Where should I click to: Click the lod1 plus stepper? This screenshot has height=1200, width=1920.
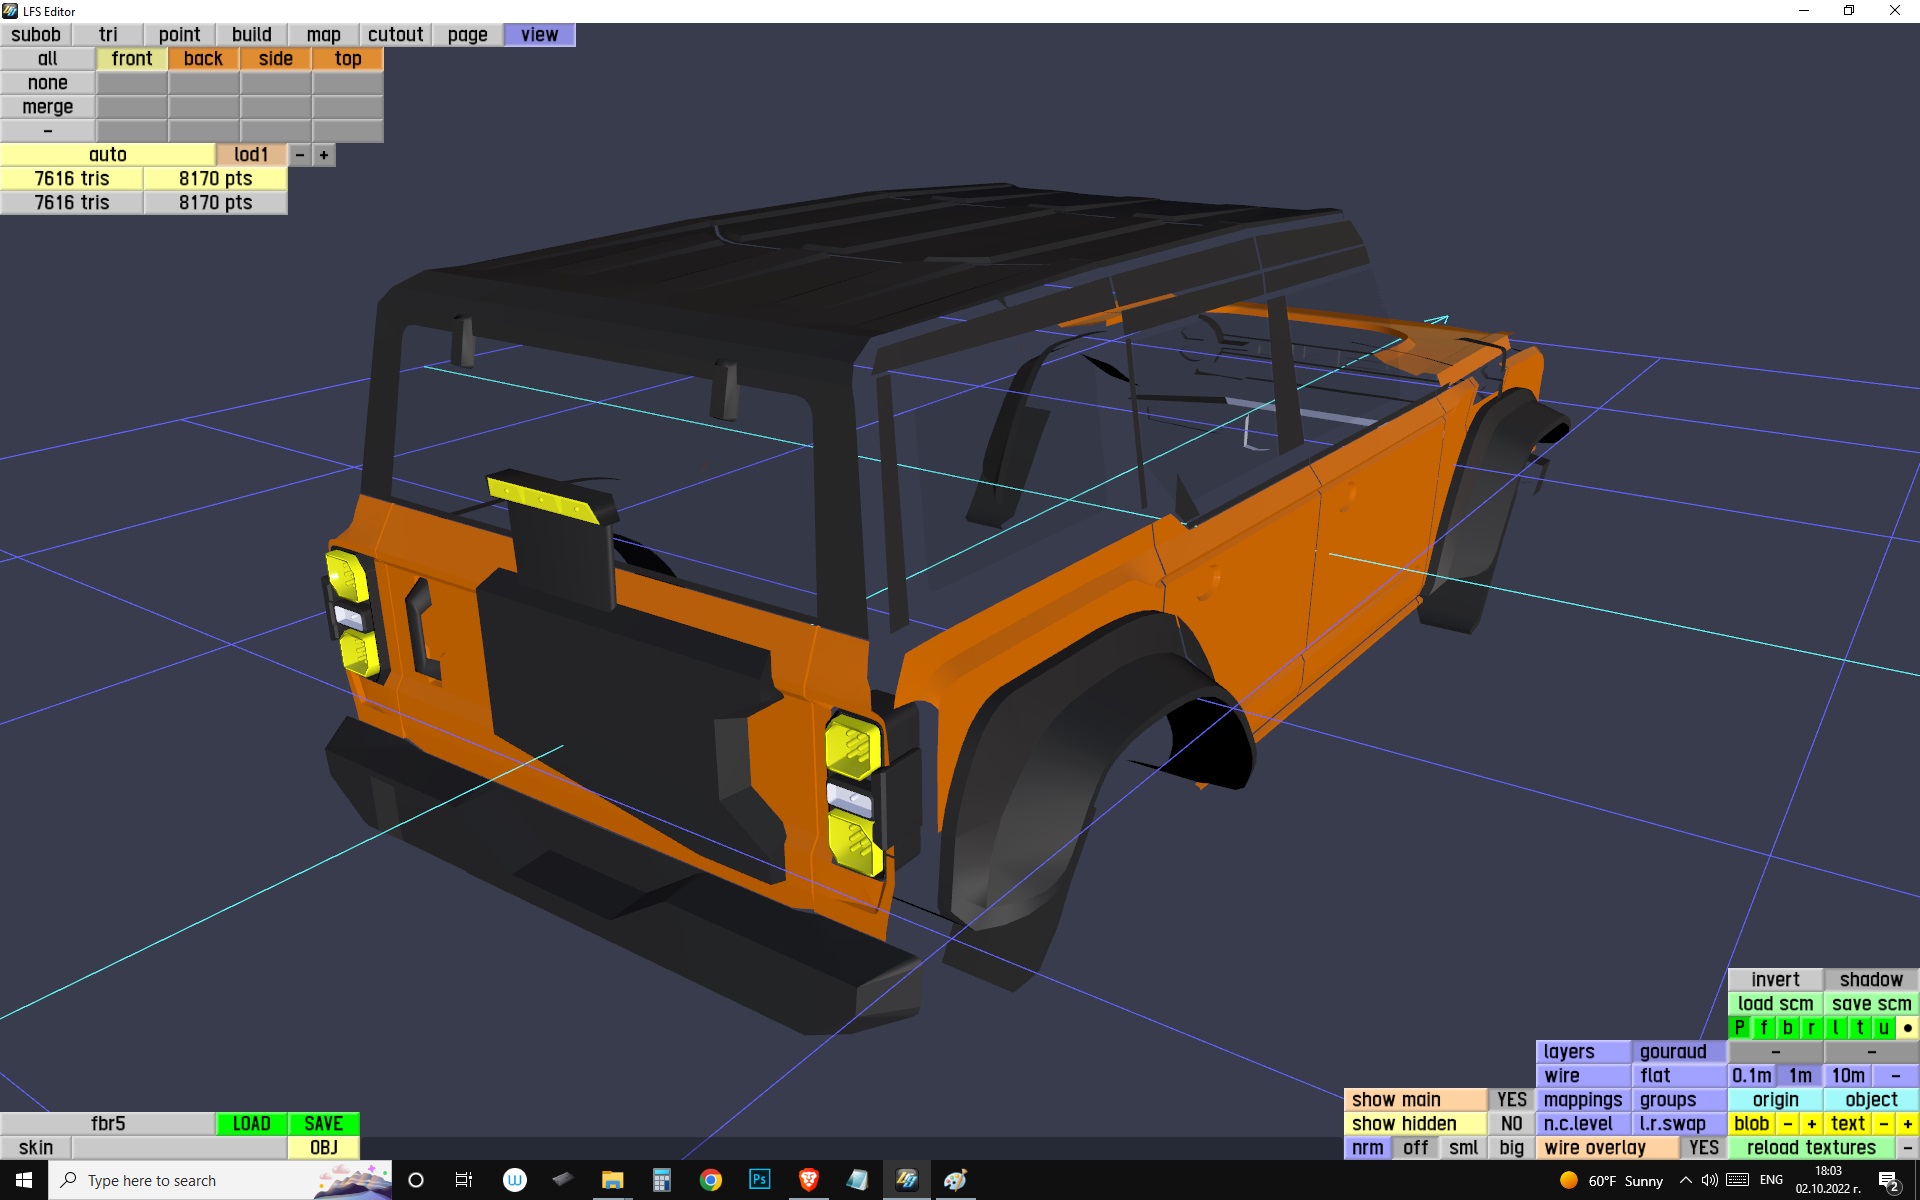tap(323, 155)
